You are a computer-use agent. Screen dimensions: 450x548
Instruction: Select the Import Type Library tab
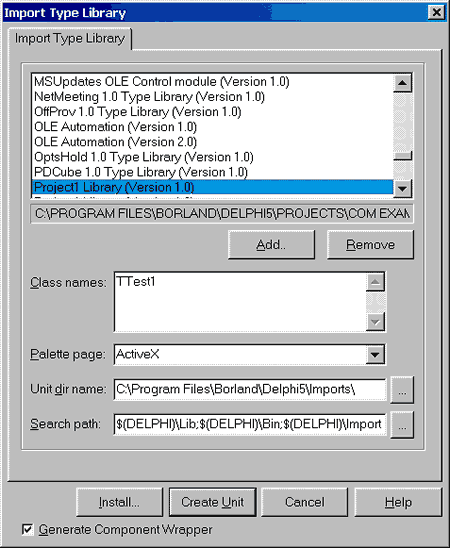70,38
